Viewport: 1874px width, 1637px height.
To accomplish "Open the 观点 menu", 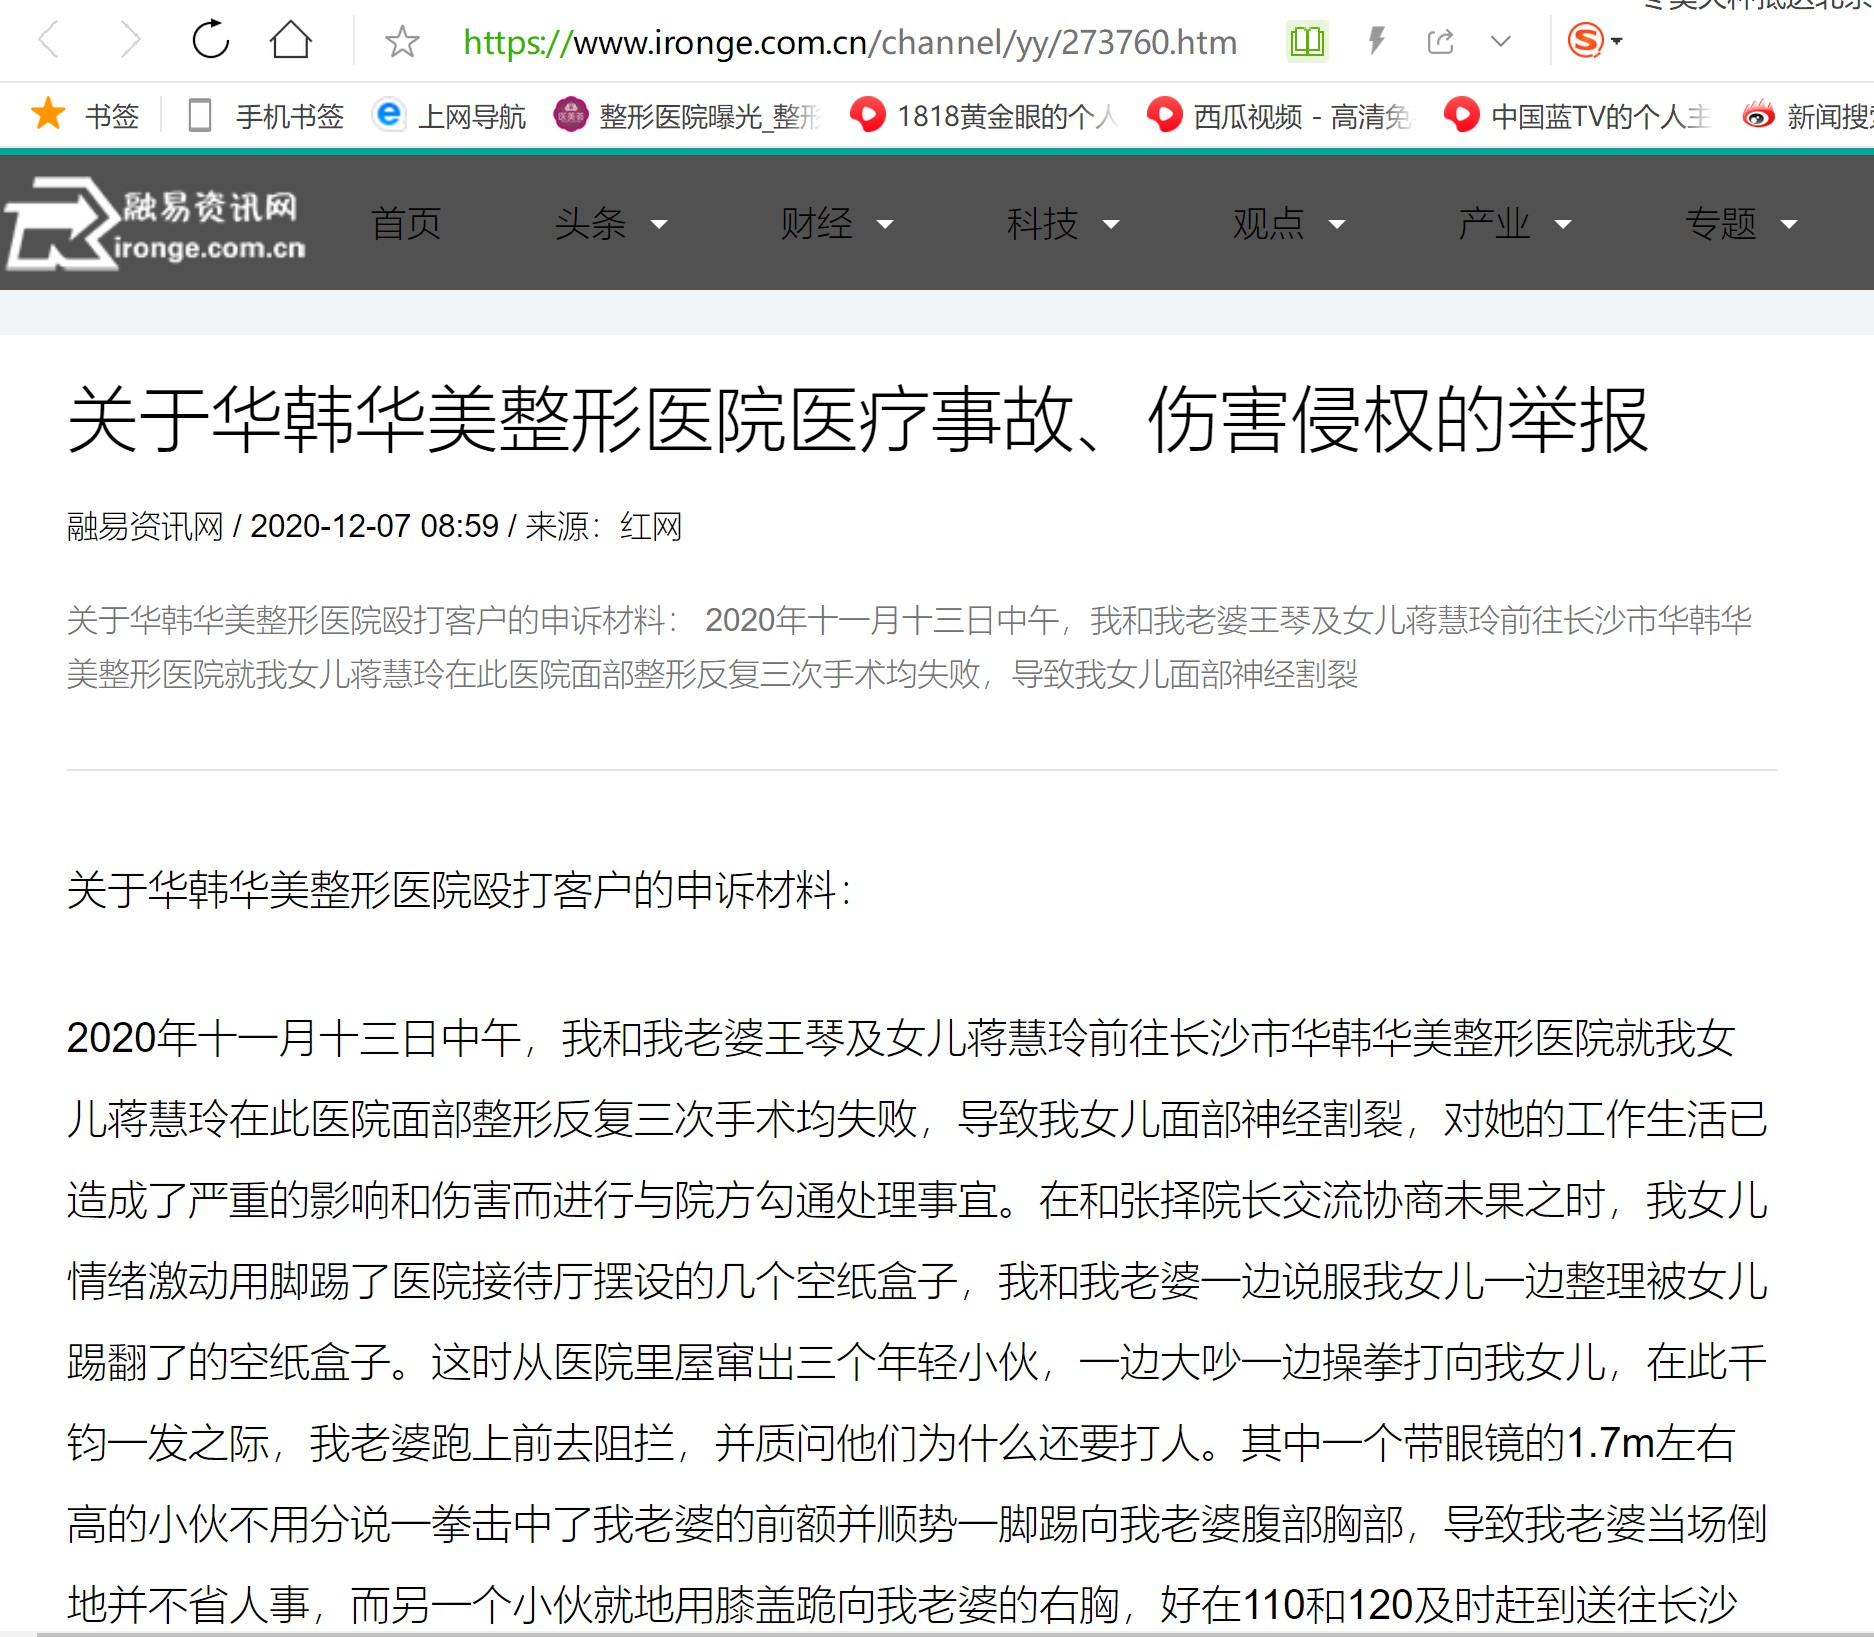I will (1269, 224).
